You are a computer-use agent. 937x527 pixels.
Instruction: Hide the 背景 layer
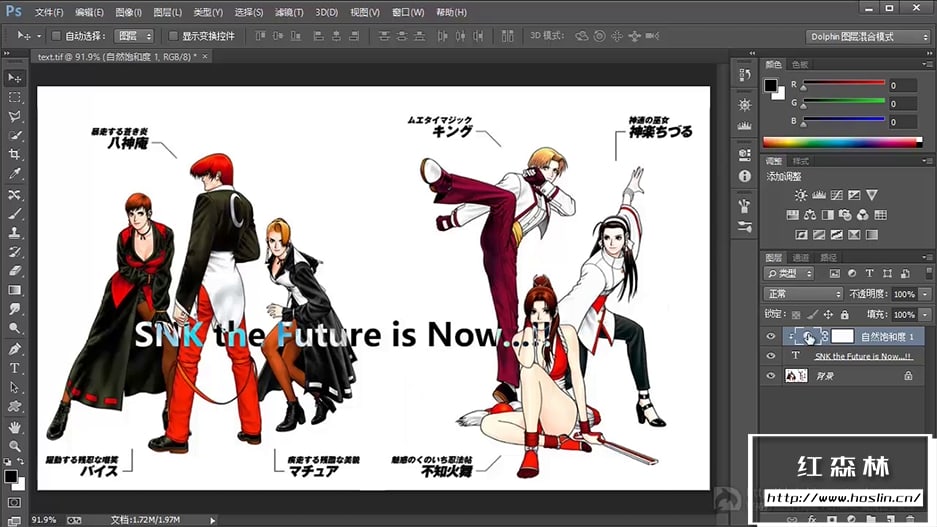(x=771, y=375)
